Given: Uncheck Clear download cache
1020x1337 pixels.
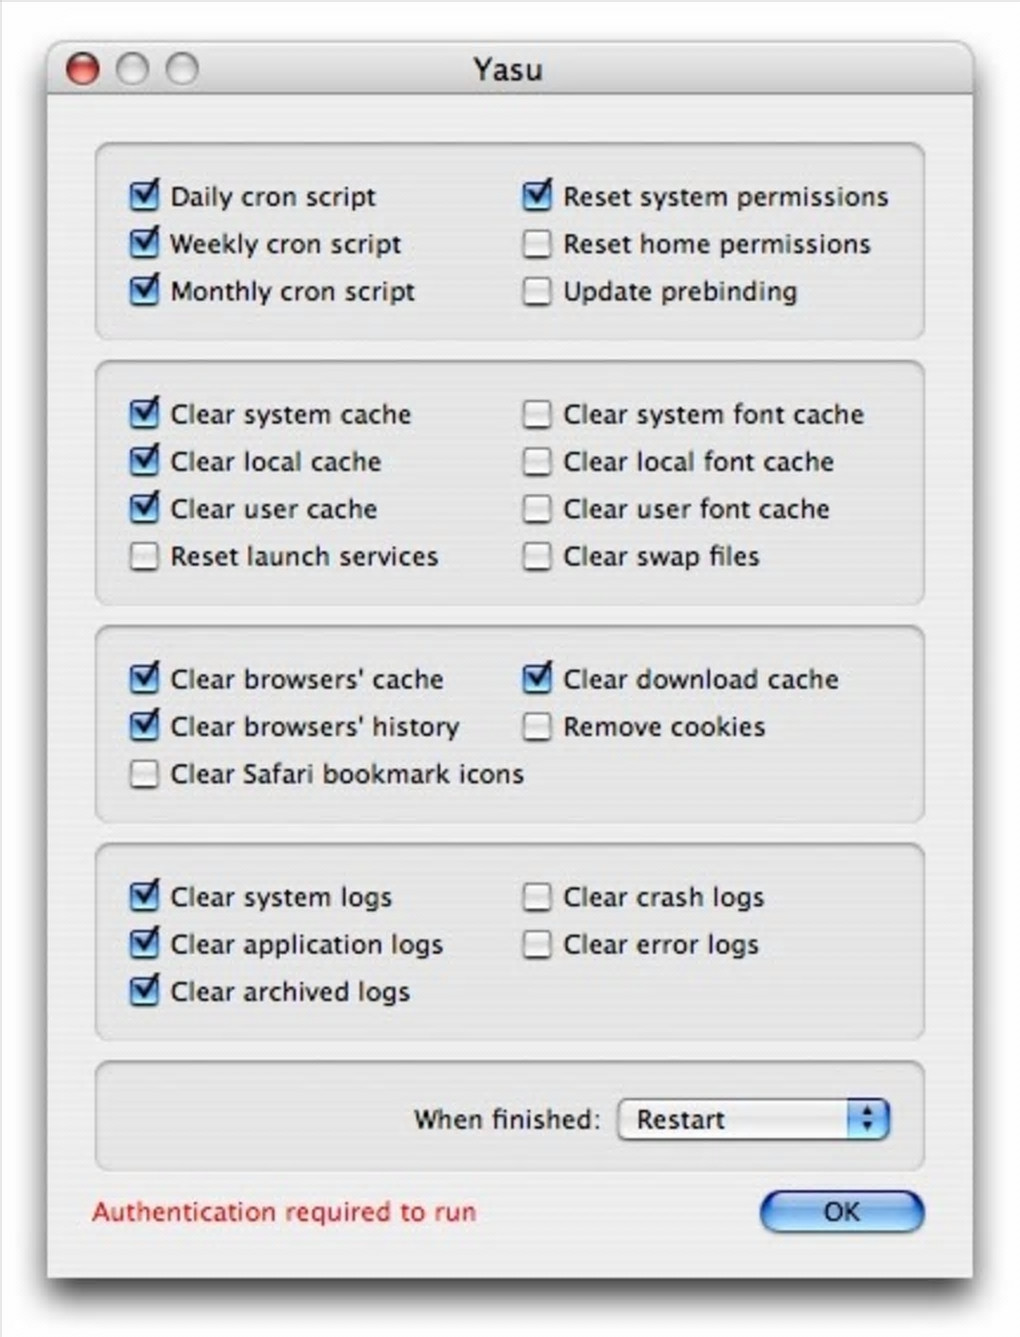Looking at the screenshot, I should (537, 679).
